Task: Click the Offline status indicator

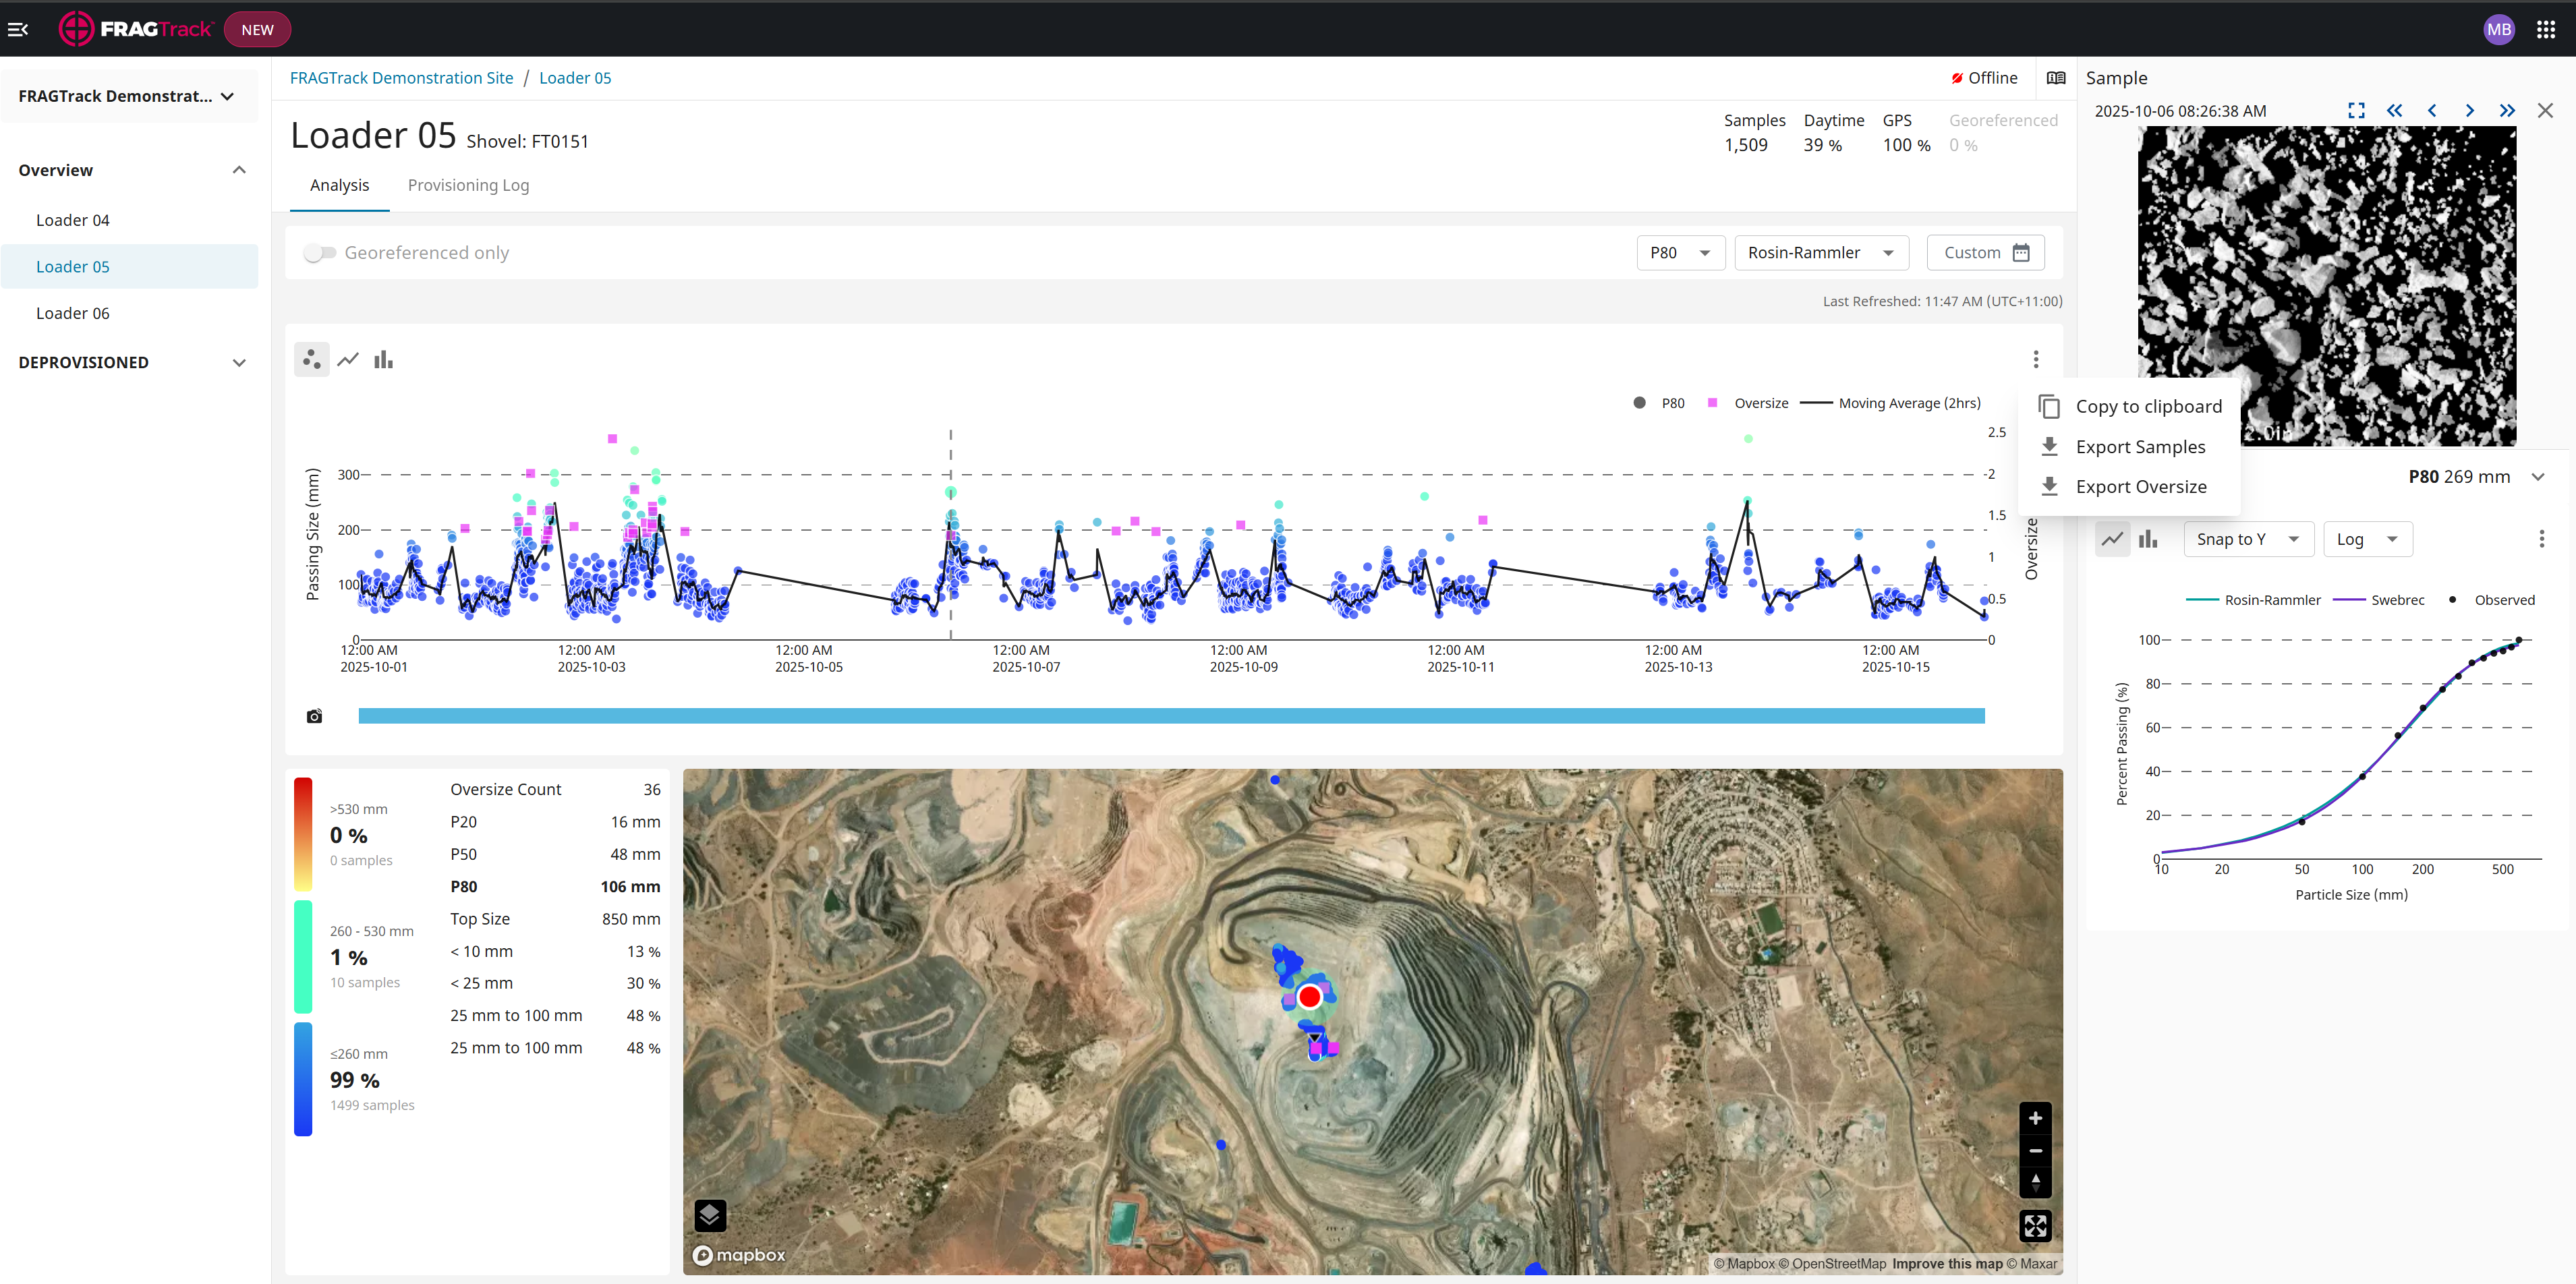Action: [1984, 78]
